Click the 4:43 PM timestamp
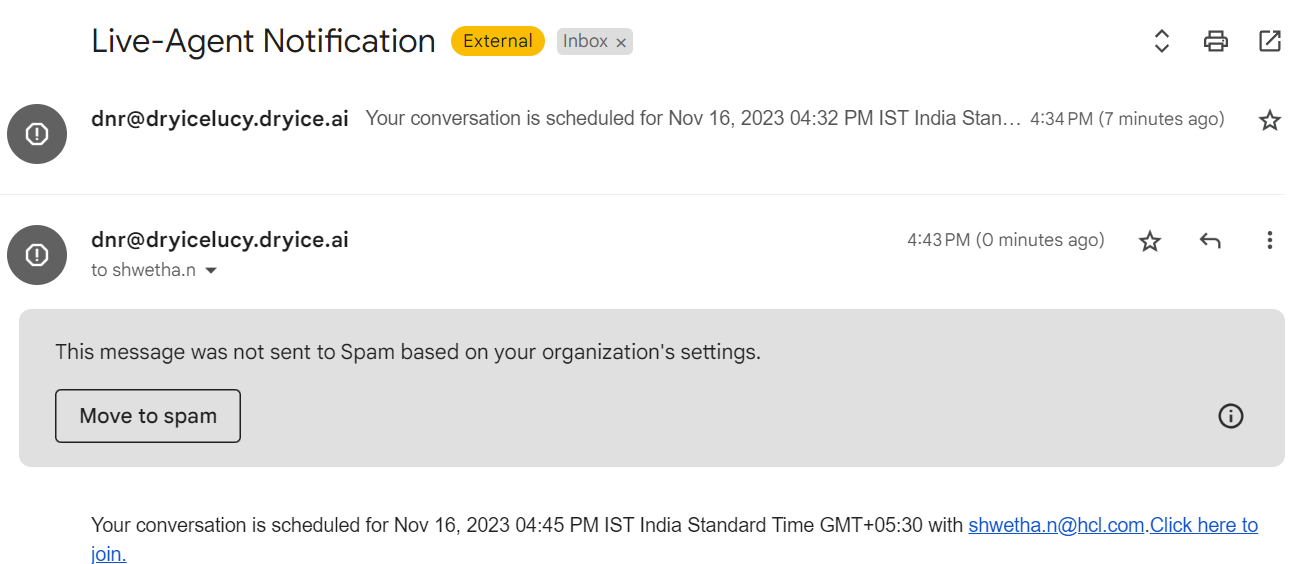Screen dimensions: 1309x564 (1005, 240)
